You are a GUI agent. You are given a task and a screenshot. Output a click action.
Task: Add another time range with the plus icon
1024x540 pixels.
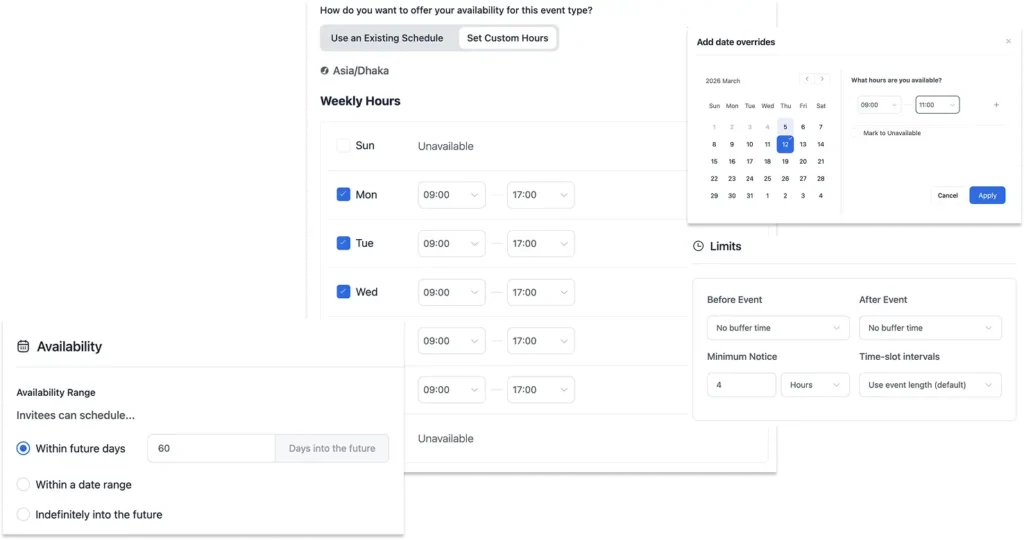(x=996, y=104)
